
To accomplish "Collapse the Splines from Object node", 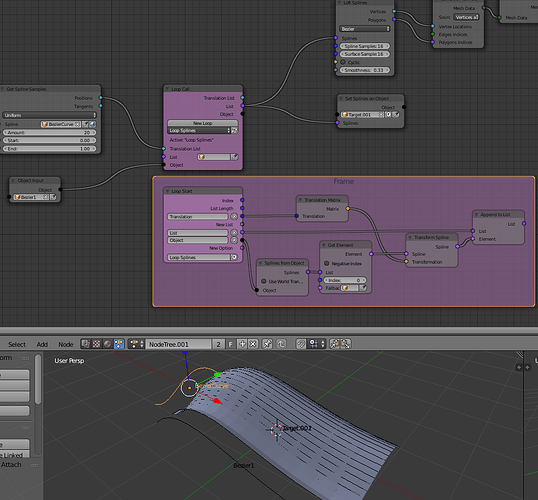I will 260,263.
